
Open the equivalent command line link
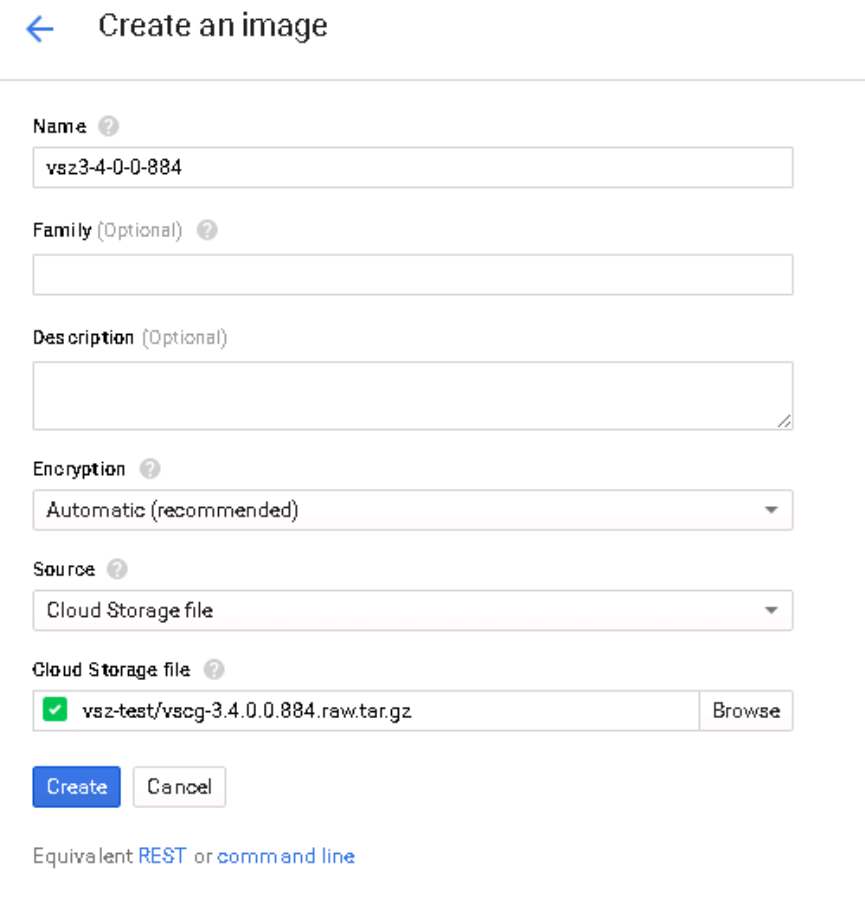click(x=286, y=856)
